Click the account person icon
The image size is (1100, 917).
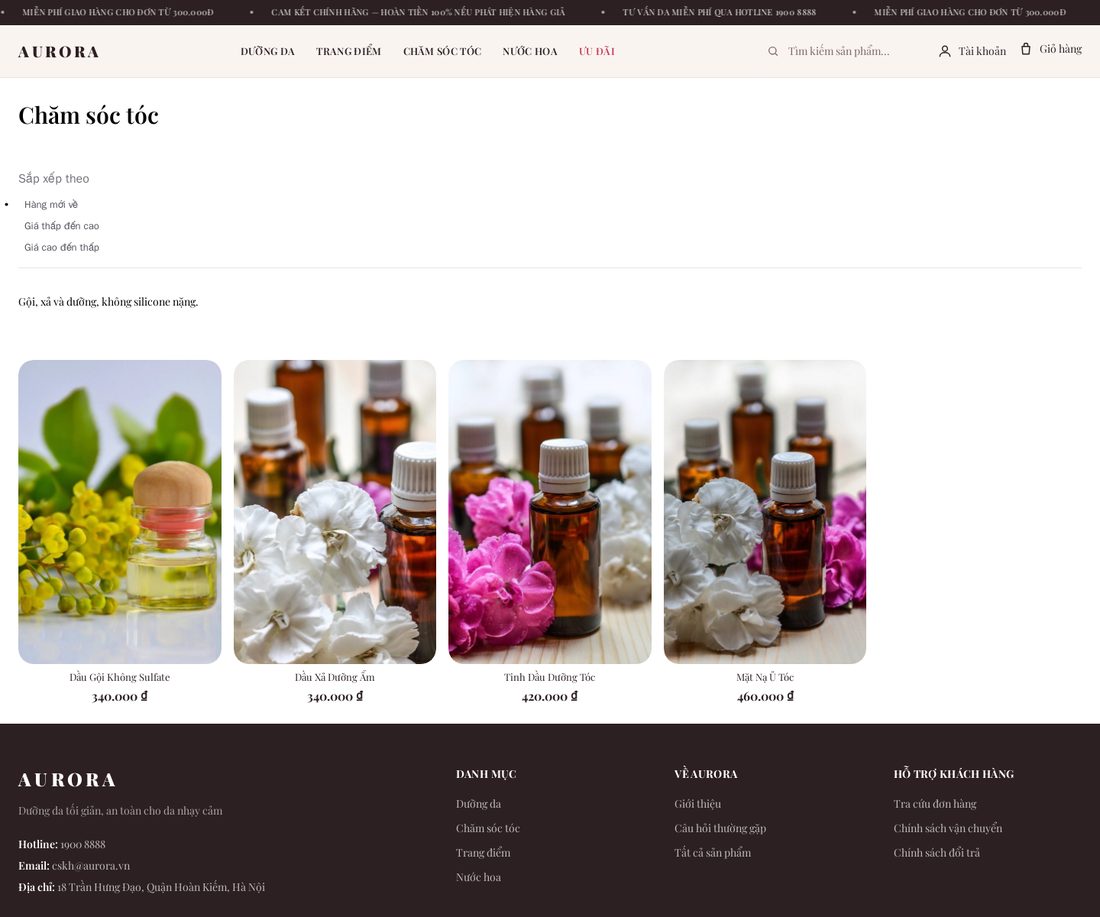point(944,51)
